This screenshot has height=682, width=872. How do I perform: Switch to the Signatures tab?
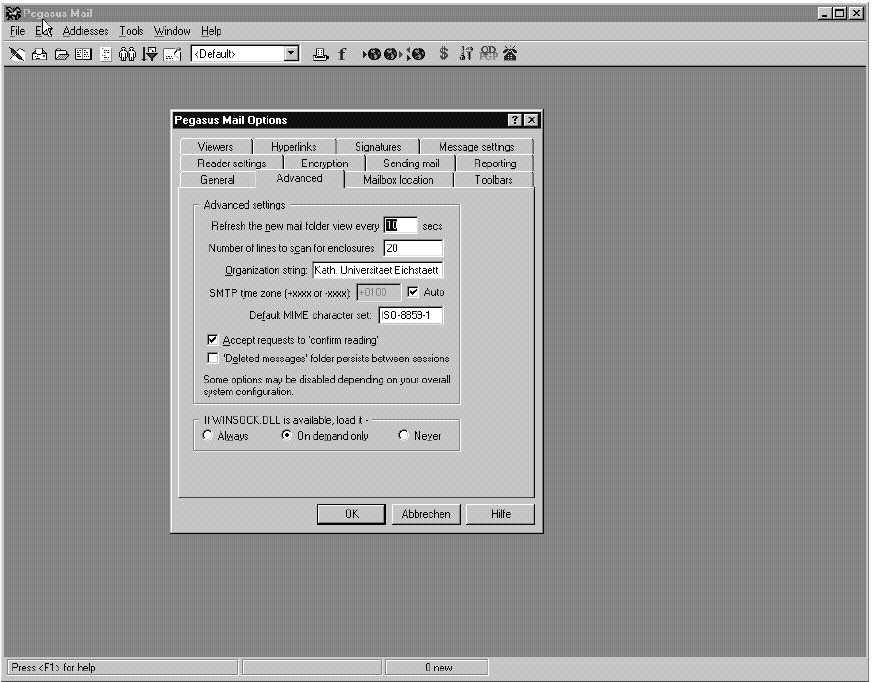click(x=378, y=147)
